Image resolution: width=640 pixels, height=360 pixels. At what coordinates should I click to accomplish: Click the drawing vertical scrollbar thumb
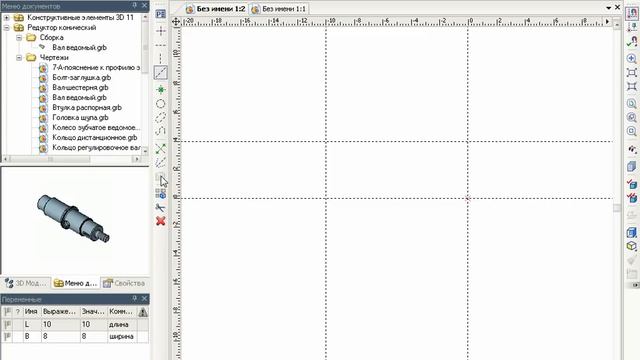tap(617, 208)
